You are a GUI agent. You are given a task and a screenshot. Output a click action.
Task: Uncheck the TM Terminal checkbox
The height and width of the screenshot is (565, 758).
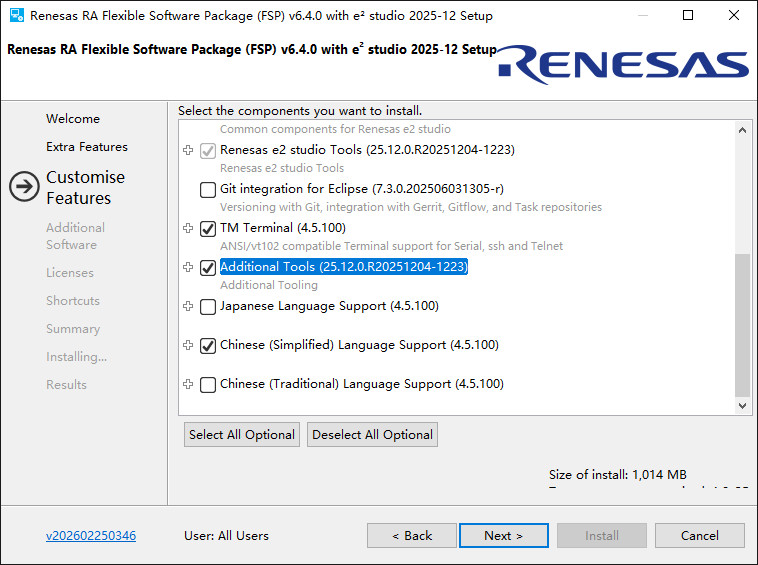pos(208,229)
